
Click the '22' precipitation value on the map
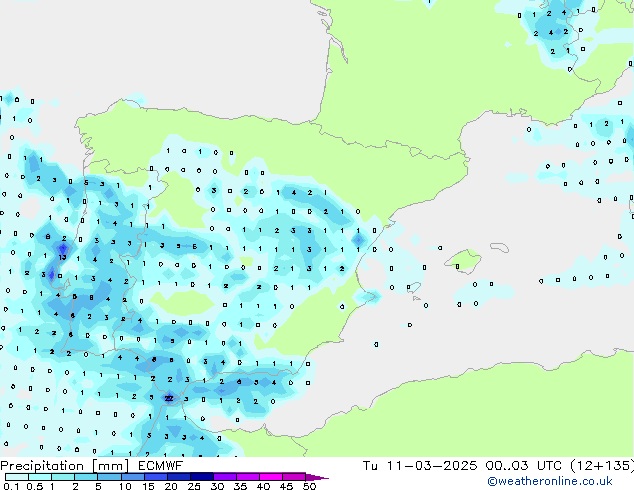[x=169, y=398]
